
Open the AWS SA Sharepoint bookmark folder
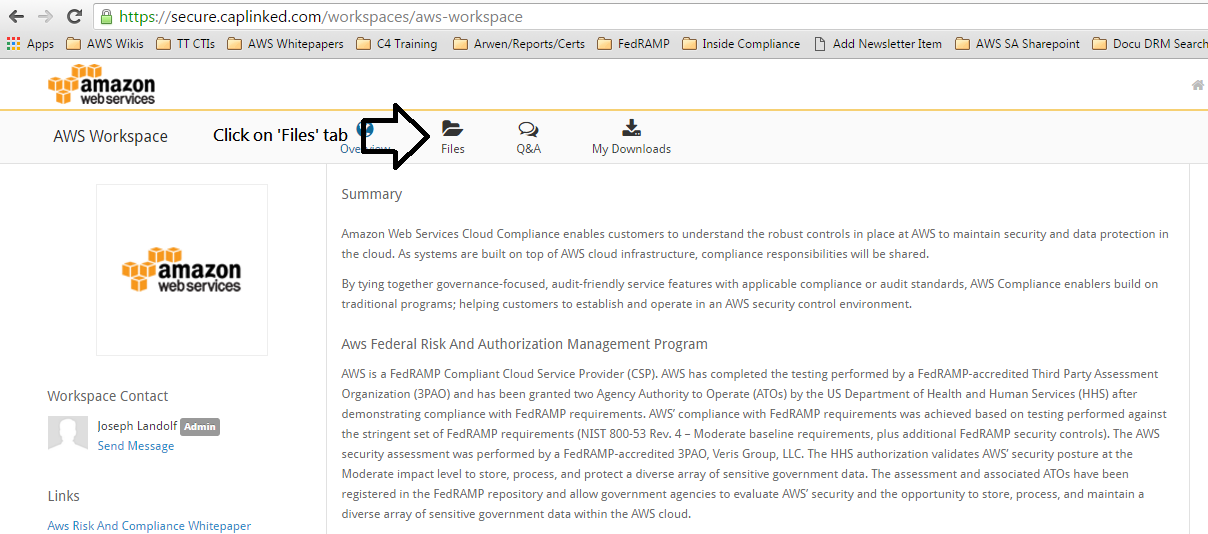[x=1018, y=44]
